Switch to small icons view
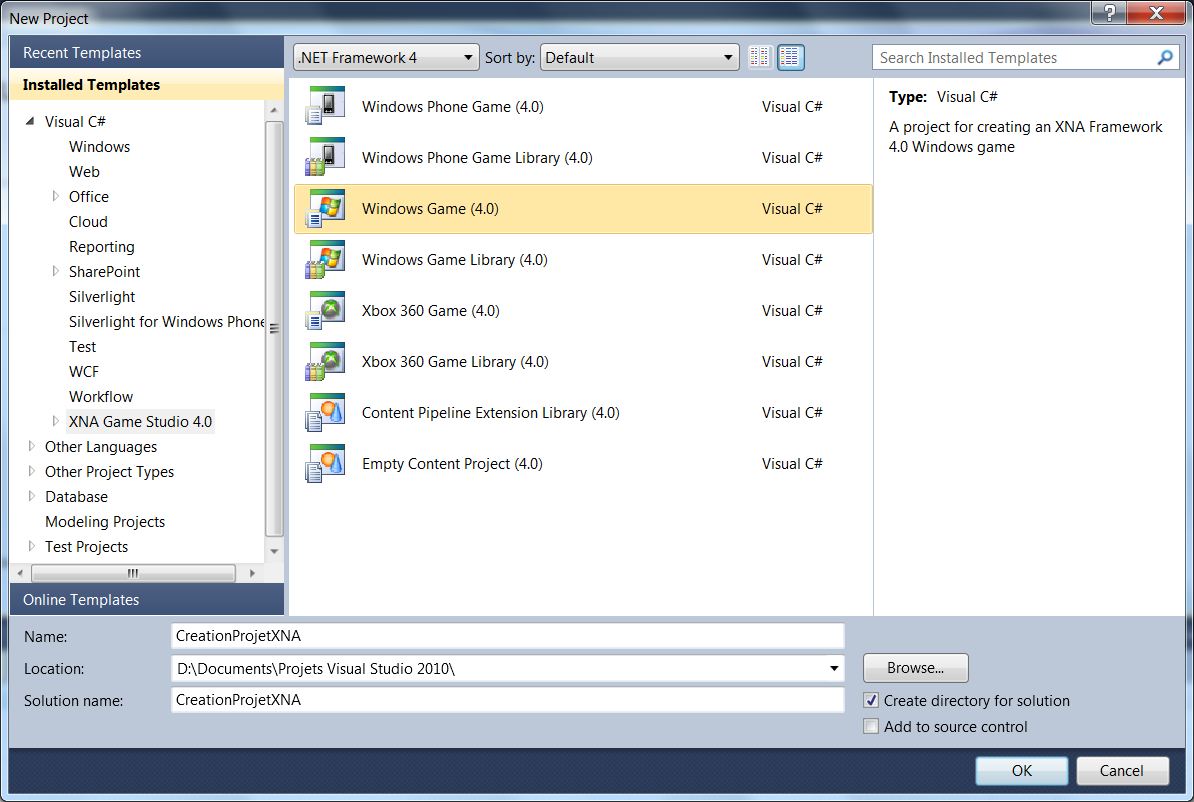Screen dimensions: 1194x802 pyautogui.click(x=760, y=57)
